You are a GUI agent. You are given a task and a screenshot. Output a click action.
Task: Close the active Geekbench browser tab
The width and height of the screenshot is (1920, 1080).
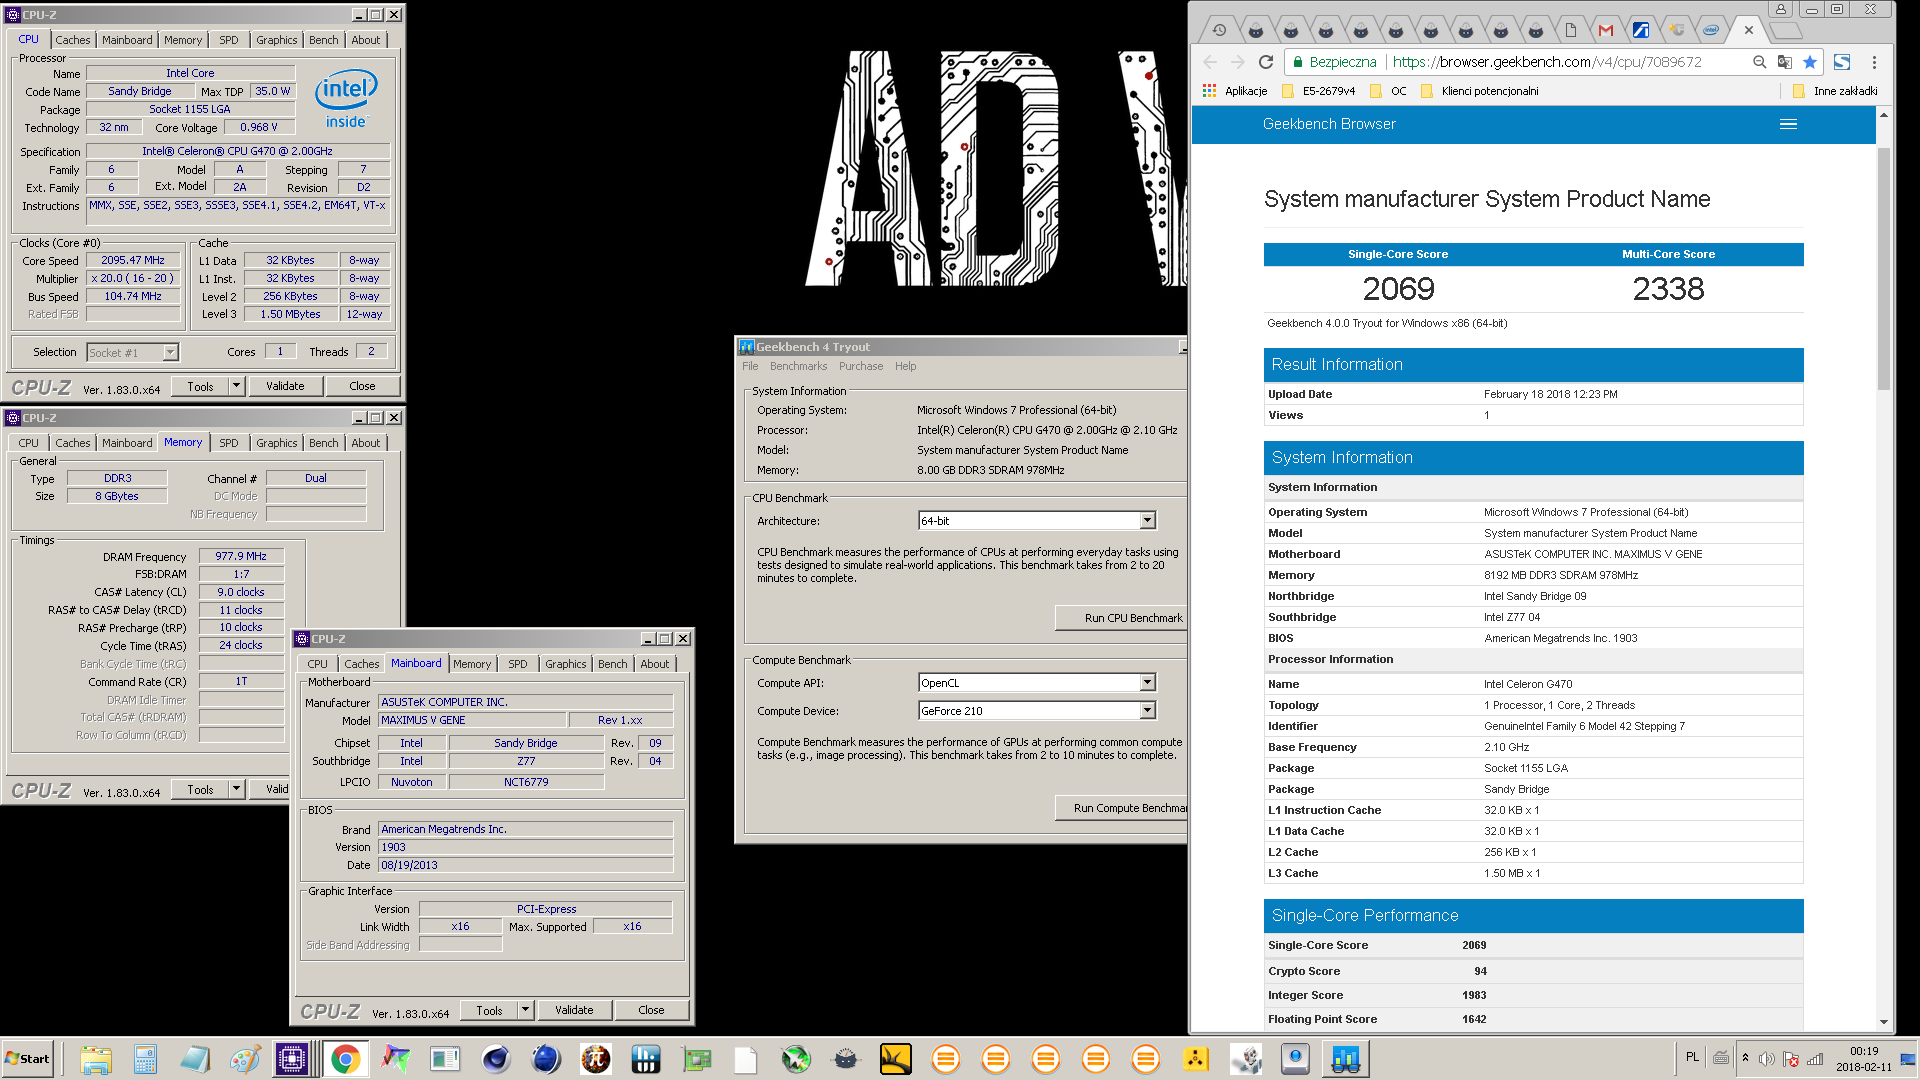[x=1748, y=30]
